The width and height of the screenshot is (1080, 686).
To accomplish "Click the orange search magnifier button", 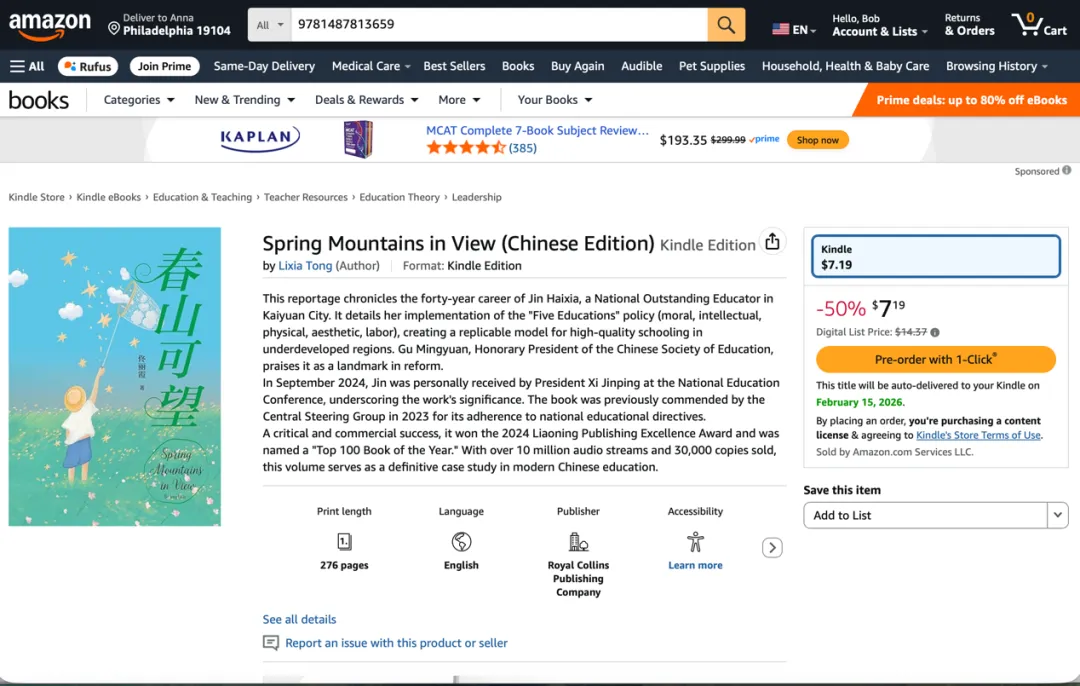I will point(726,25).
